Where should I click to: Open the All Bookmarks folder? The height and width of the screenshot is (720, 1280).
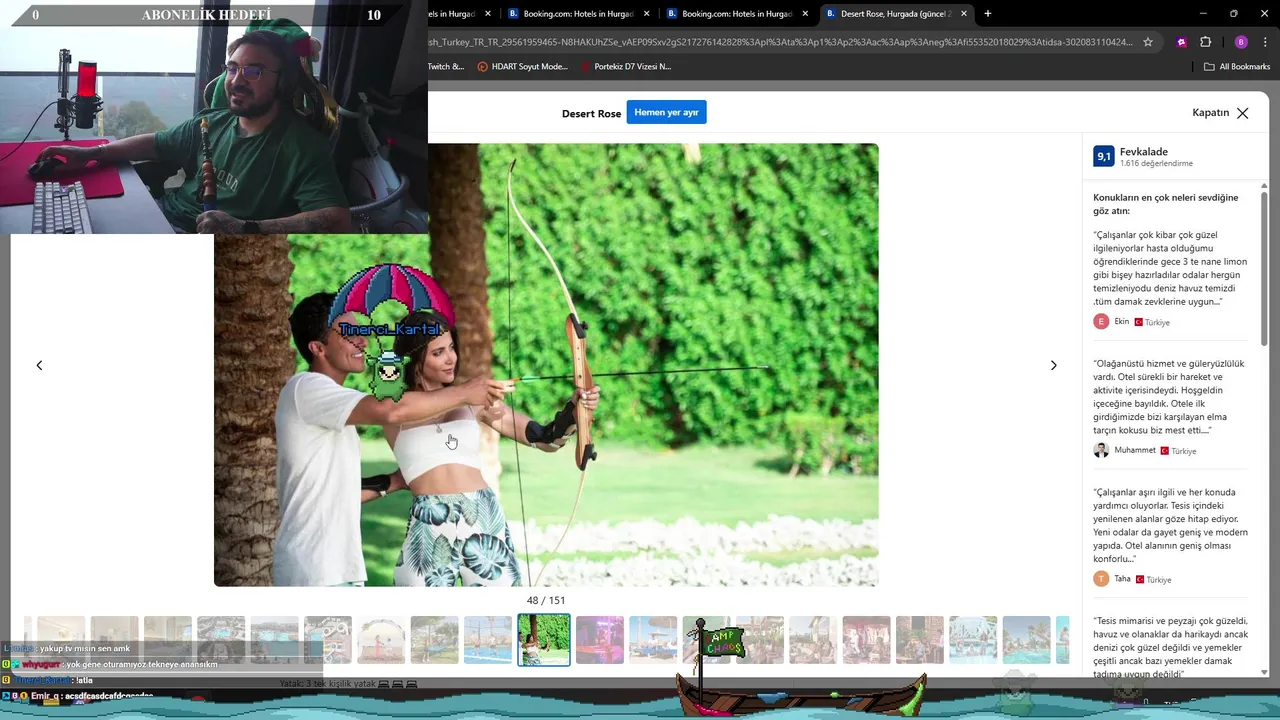coord(1237,67)
